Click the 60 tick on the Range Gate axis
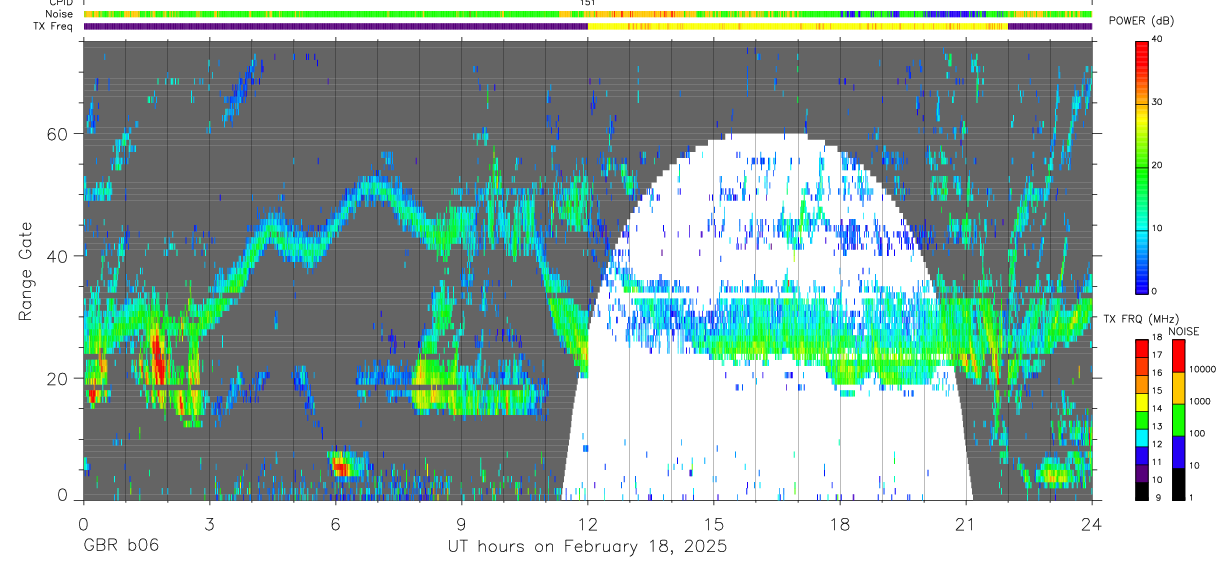Image resolution: width=1228 pixels, height=567 pixels. (58, 134)
